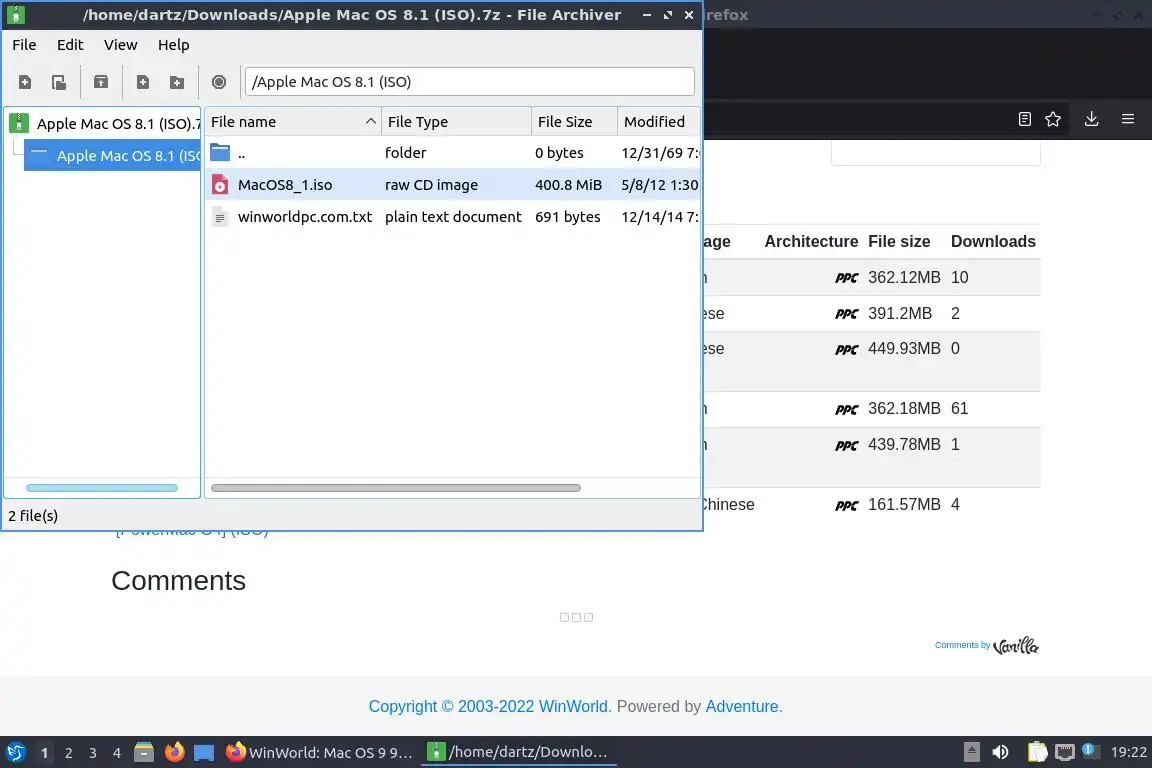Click the update notifier tray icon

1091,751
